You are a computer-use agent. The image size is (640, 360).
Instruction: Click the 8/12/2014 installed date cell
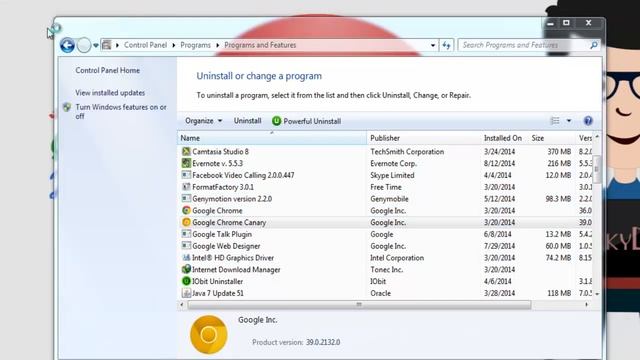click(x=500, y=163)
